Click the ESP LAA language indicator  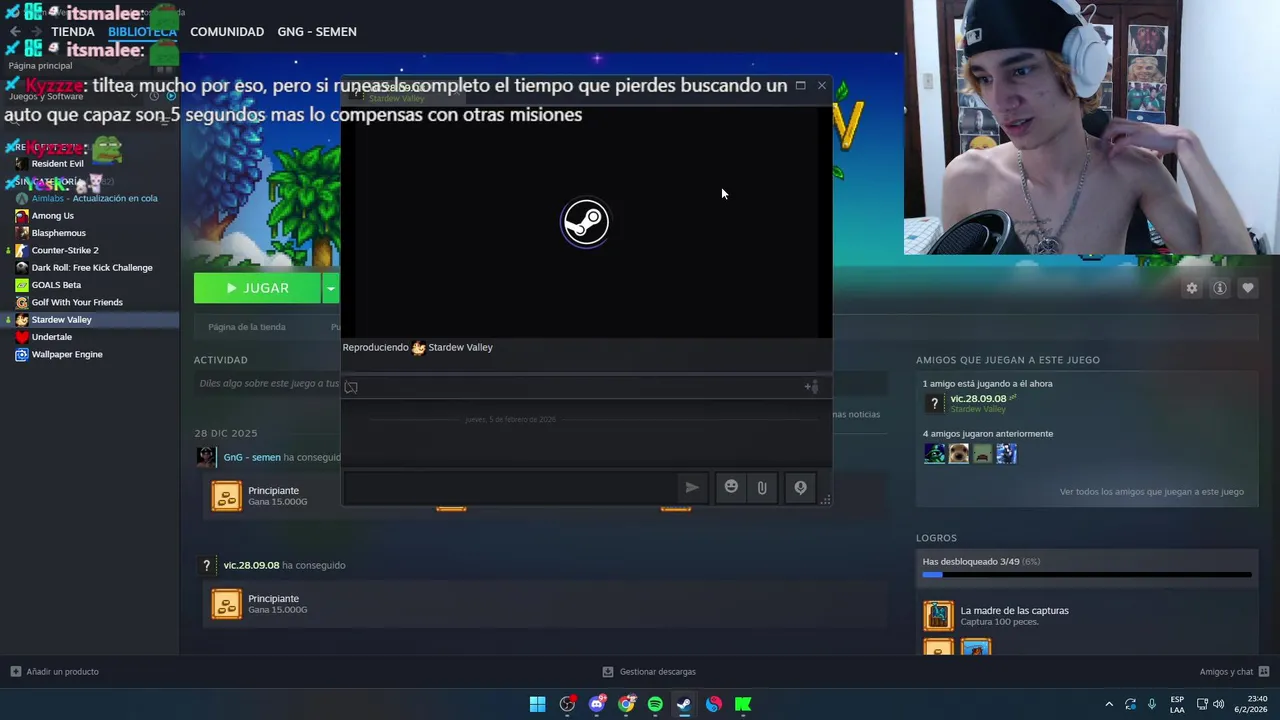tap(1177, 704)
